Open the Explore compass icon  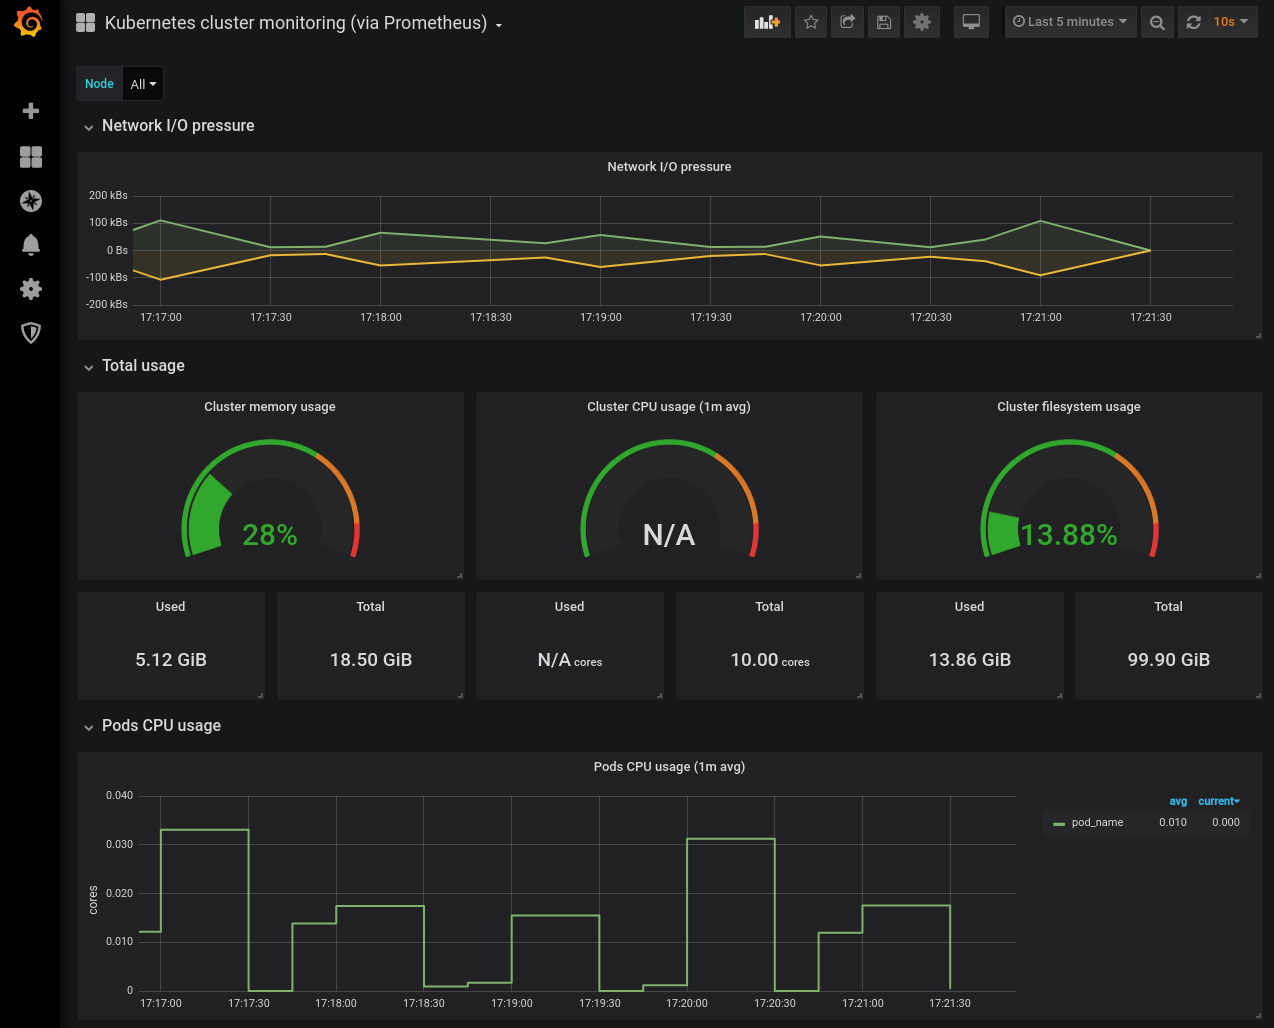click(31, 201)
